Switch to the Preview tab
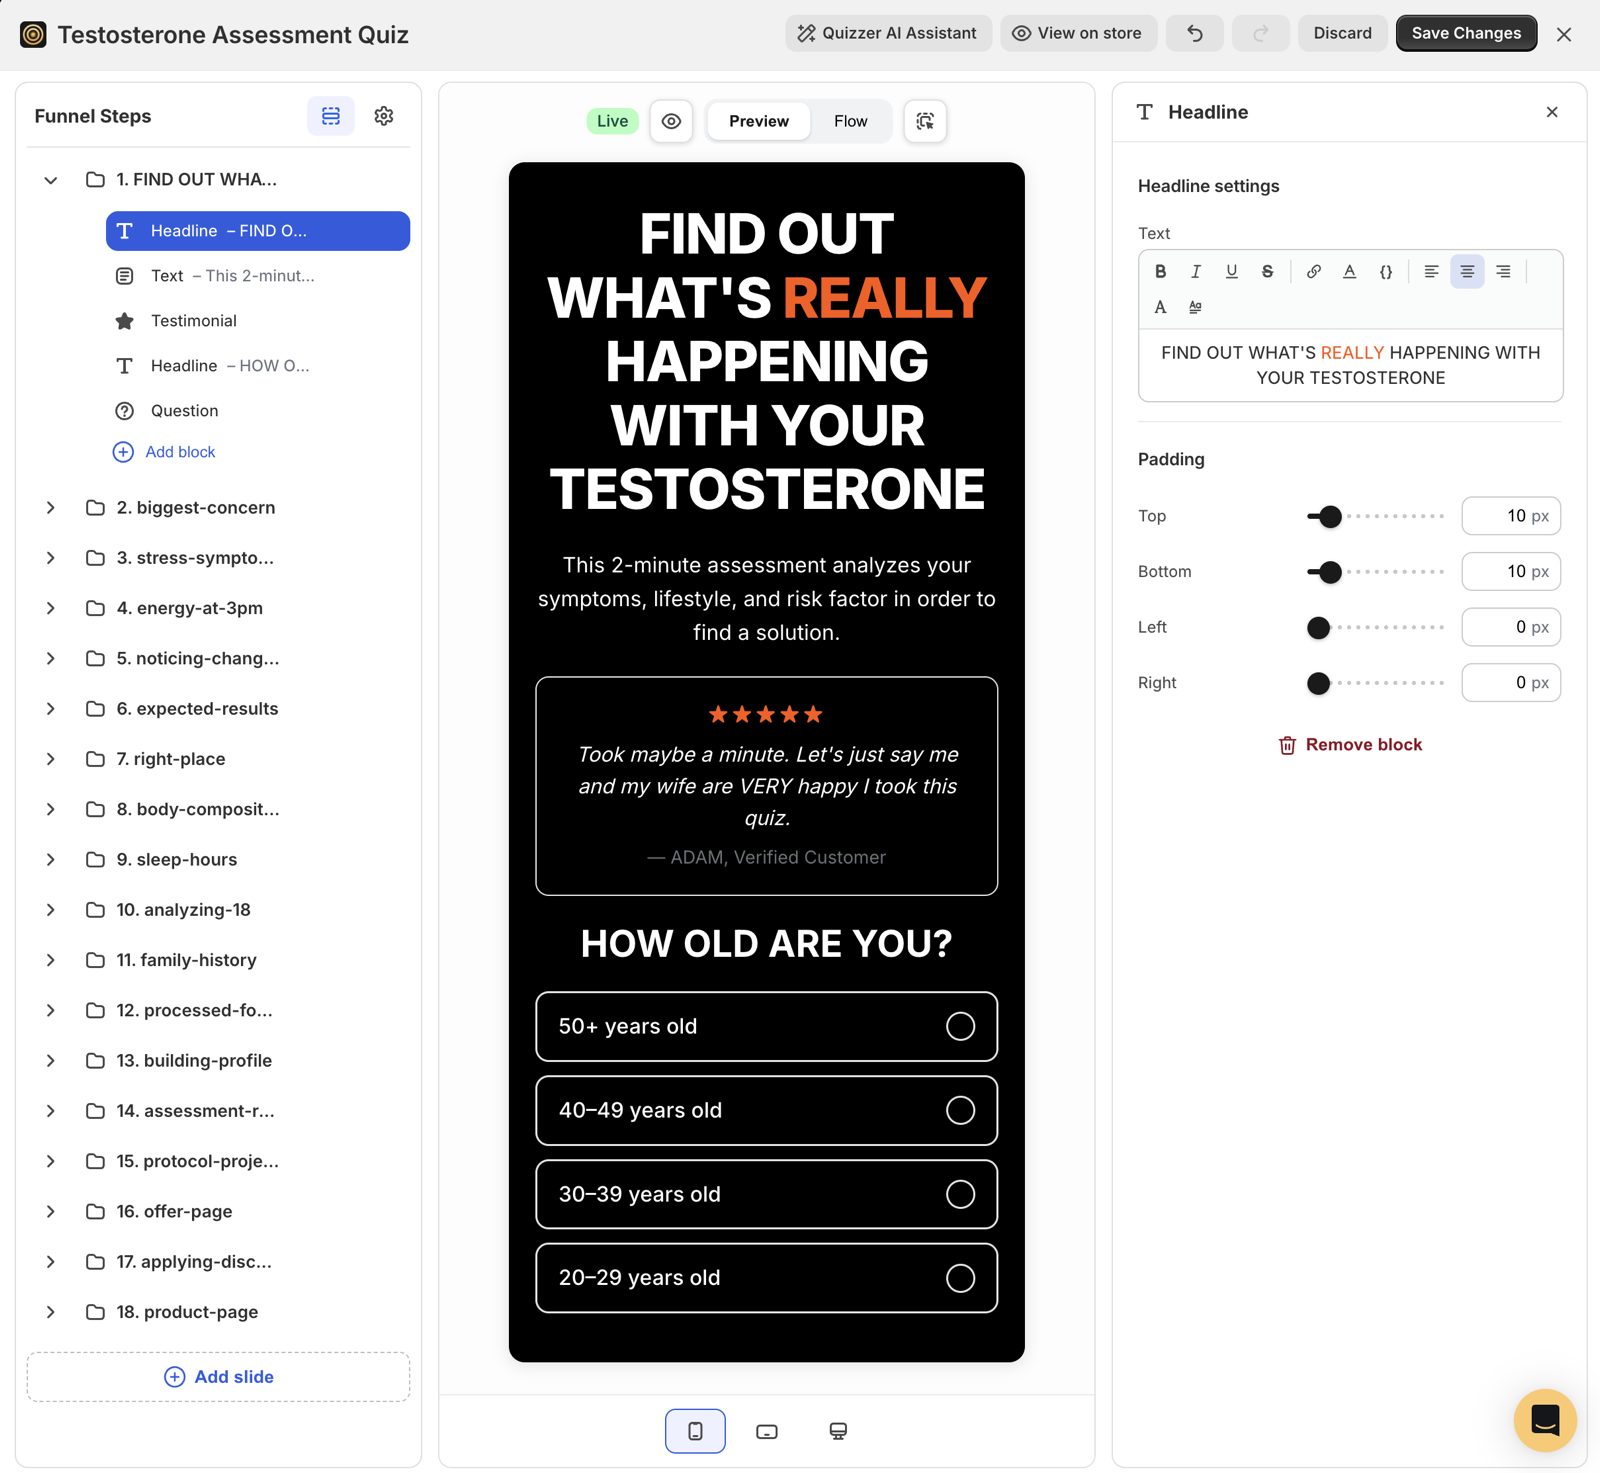 tap(759, 121)
